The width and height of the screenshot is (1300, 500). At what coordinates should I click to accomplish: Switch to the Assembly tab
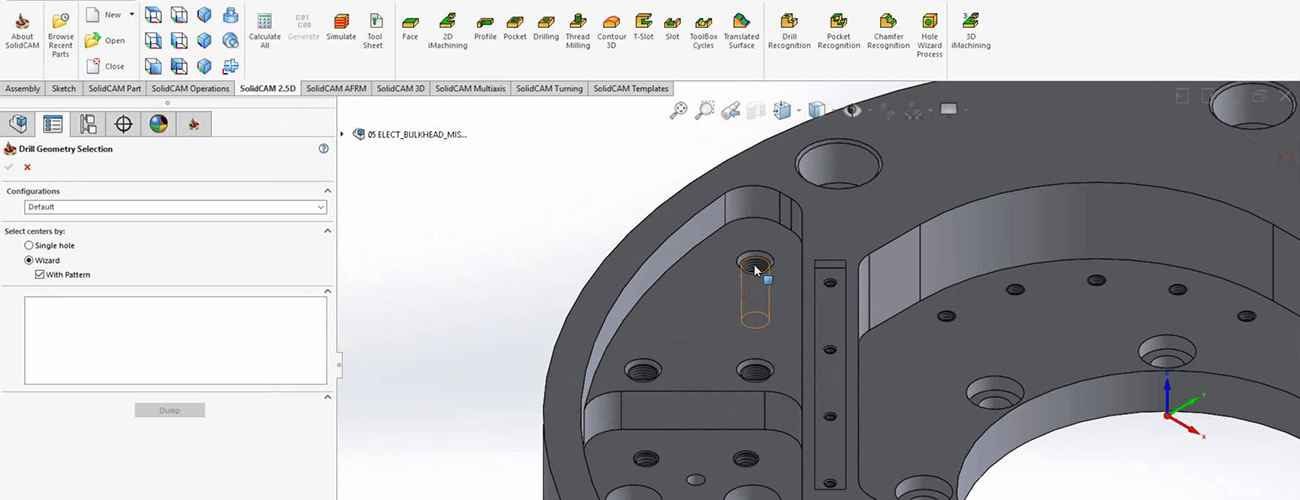pyautogui.click(x=23, y=88)
